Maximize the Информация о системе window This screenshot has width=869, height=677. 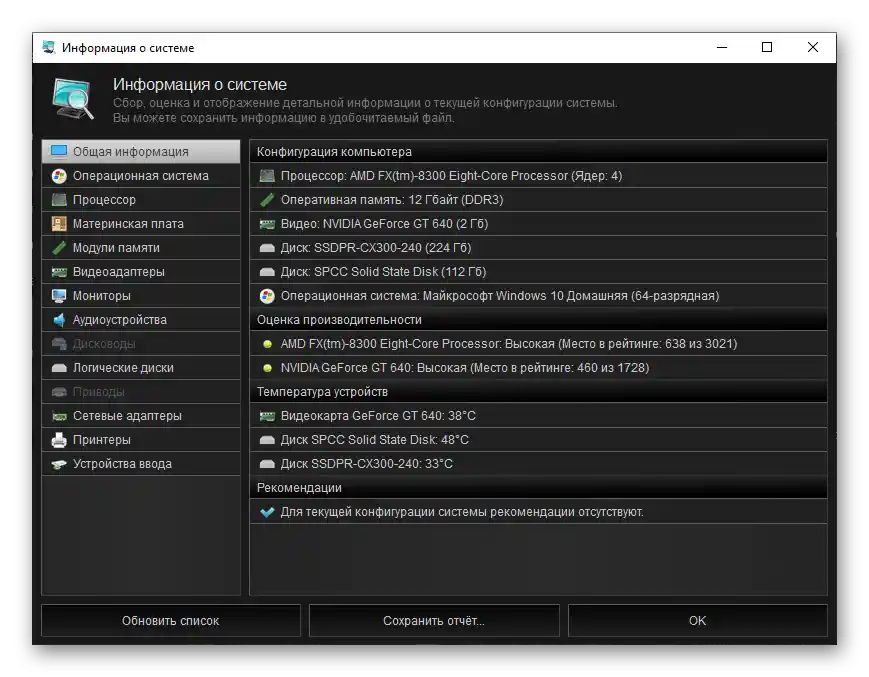coord(767,47)
